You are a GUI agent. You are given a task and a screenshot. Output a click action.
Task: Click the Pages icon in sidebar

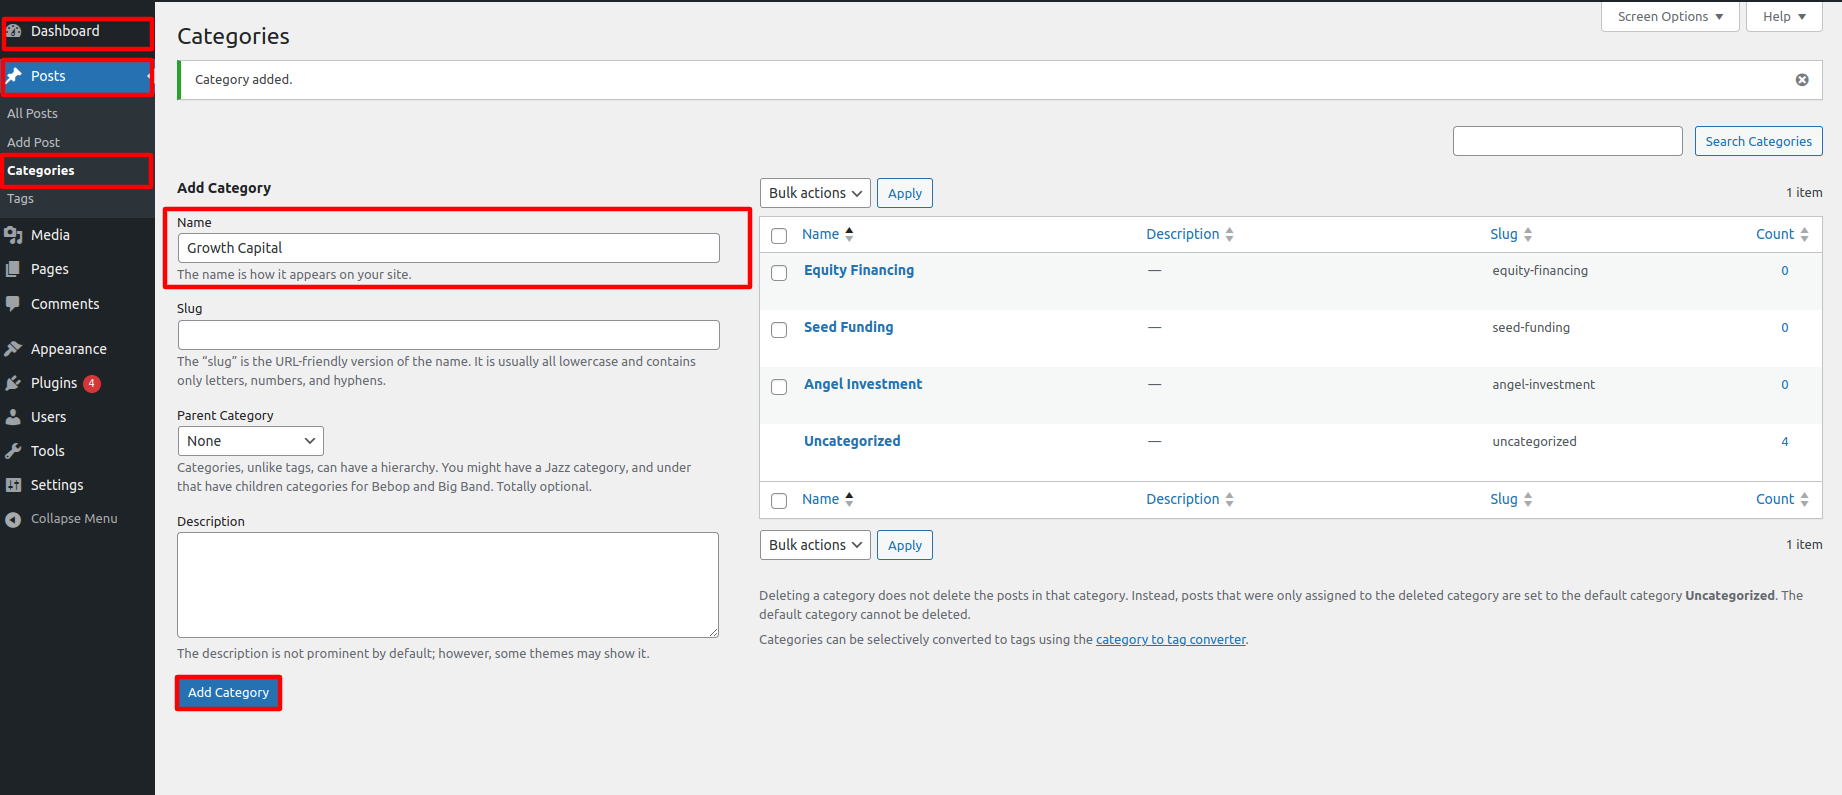tap(13, 269)
